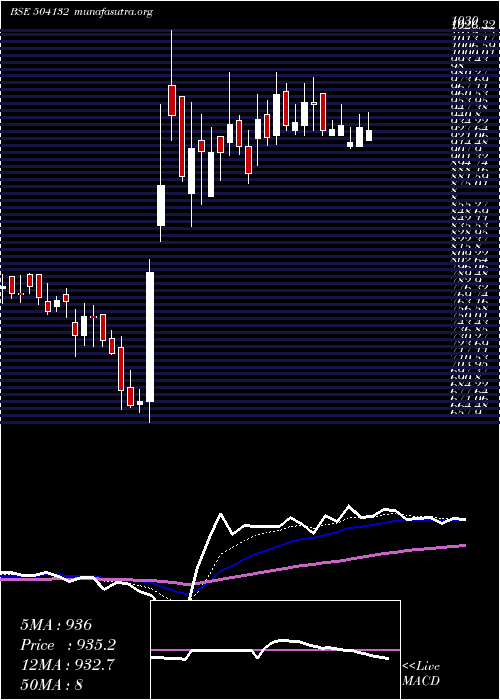Click the 1030 top price axis label
500x700 pixels.
pos(465,20)
